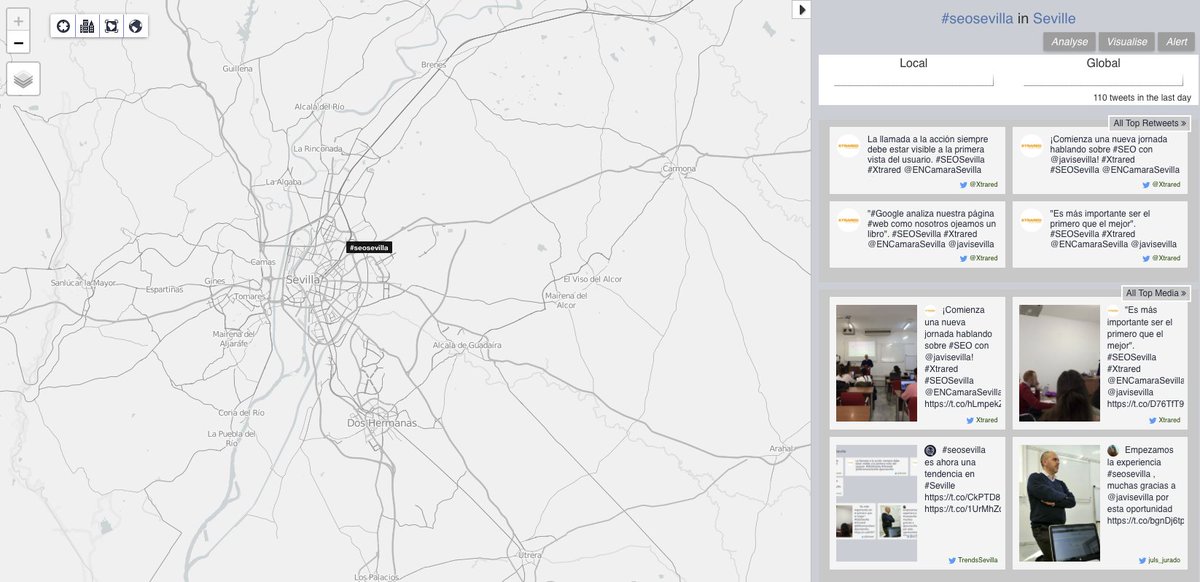Click Xtrared avatar on '¡Comienza una nueva' retweet

click(x=1030, y=145)
